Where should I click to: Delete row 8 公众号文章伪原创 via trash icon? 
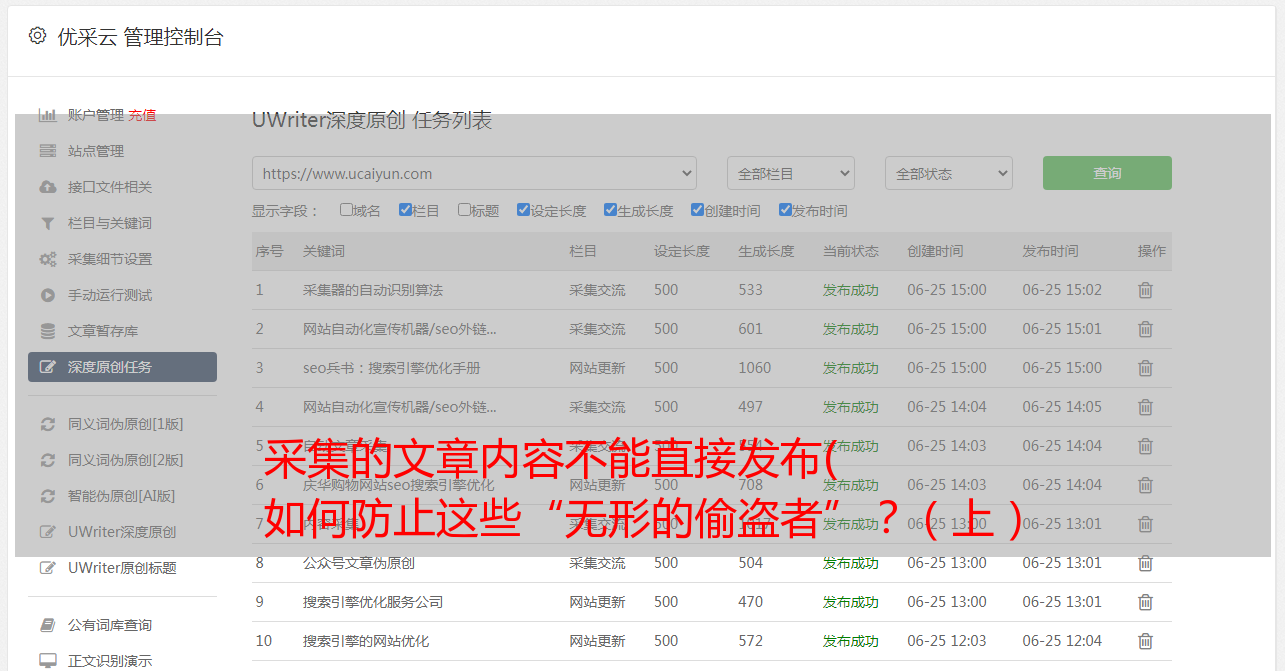click(1145, 563)
